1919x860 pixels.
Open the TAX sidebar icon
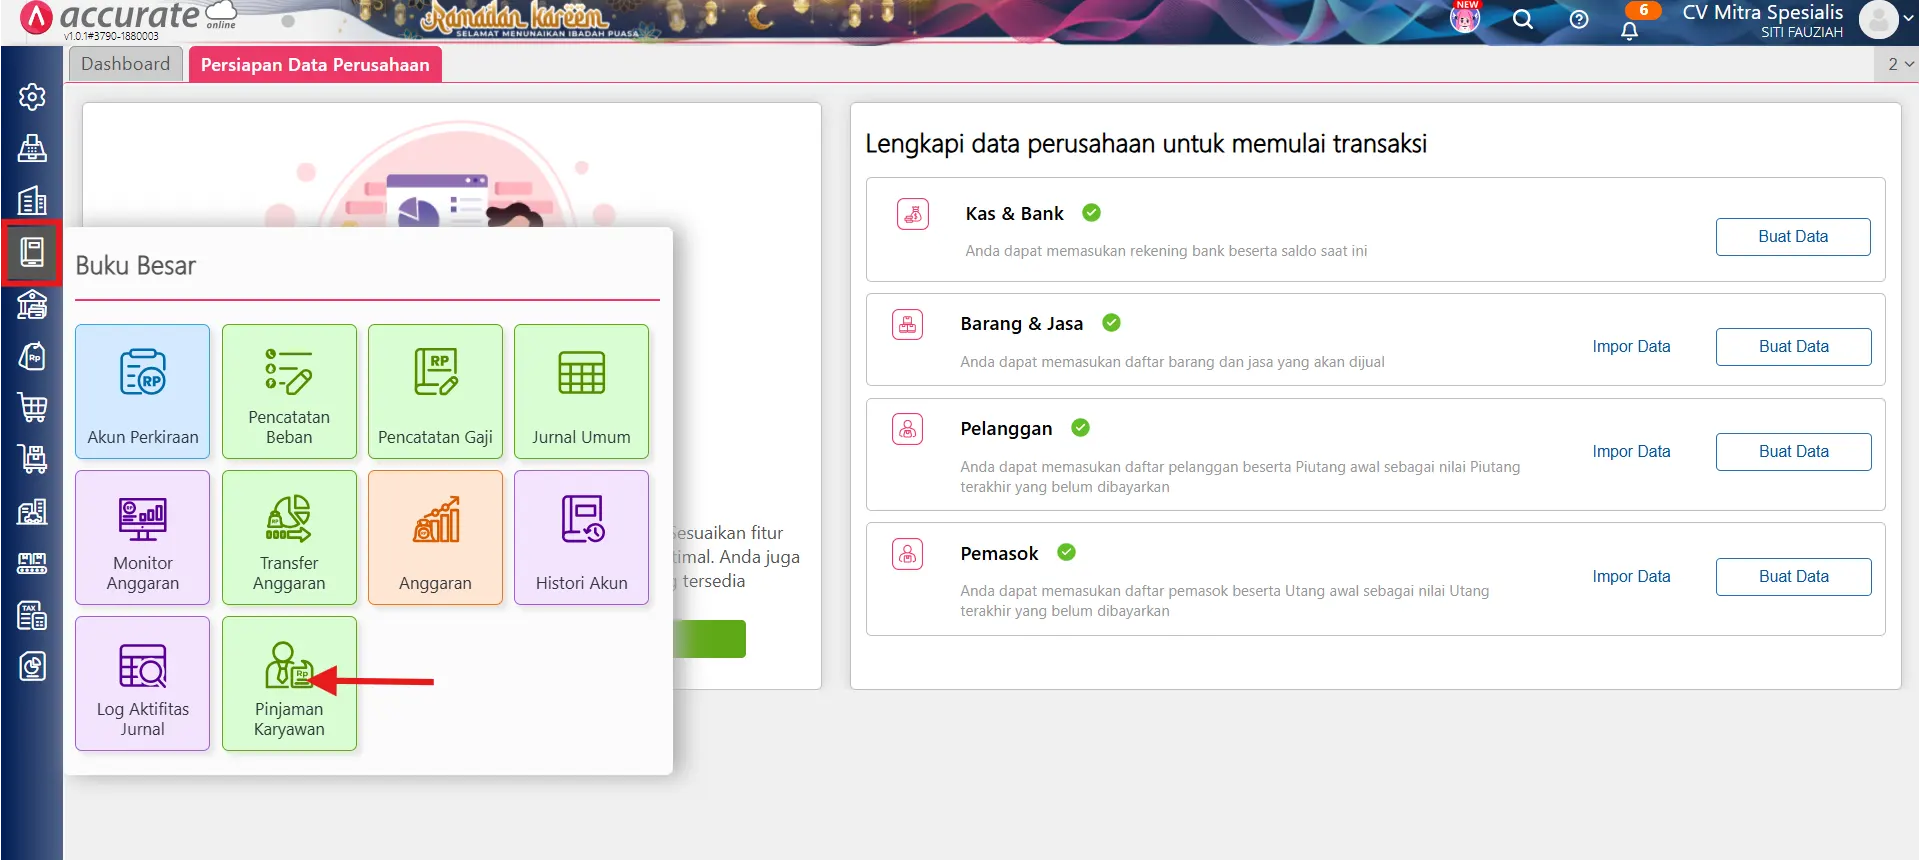32,615
